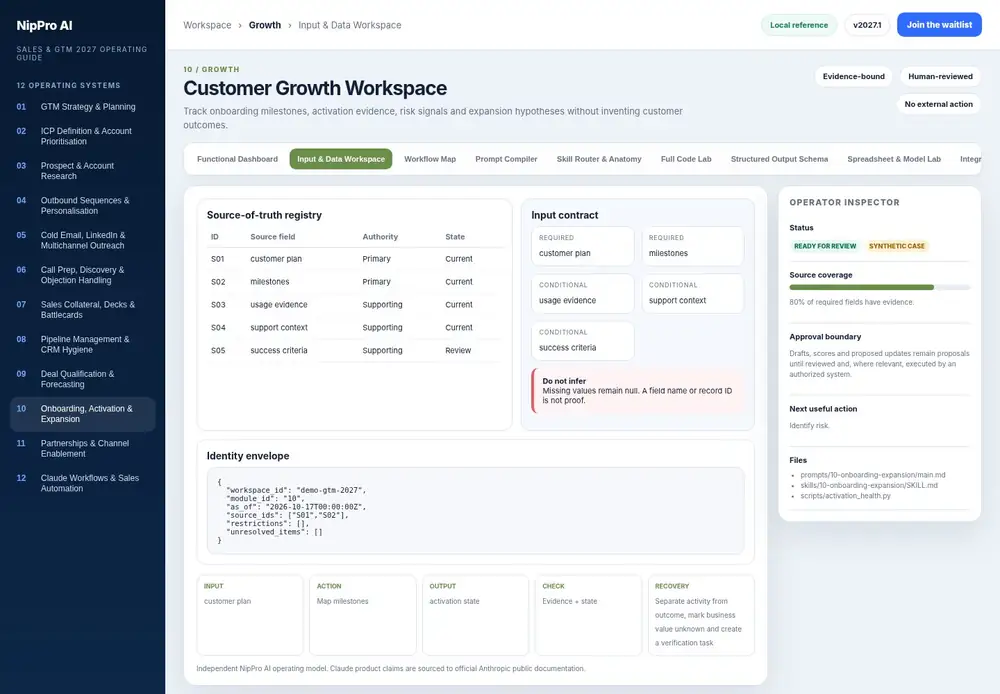Click the Growth breadcrumb
Viewport: 1000px width, 694px height.
click(x=265, y=25)
